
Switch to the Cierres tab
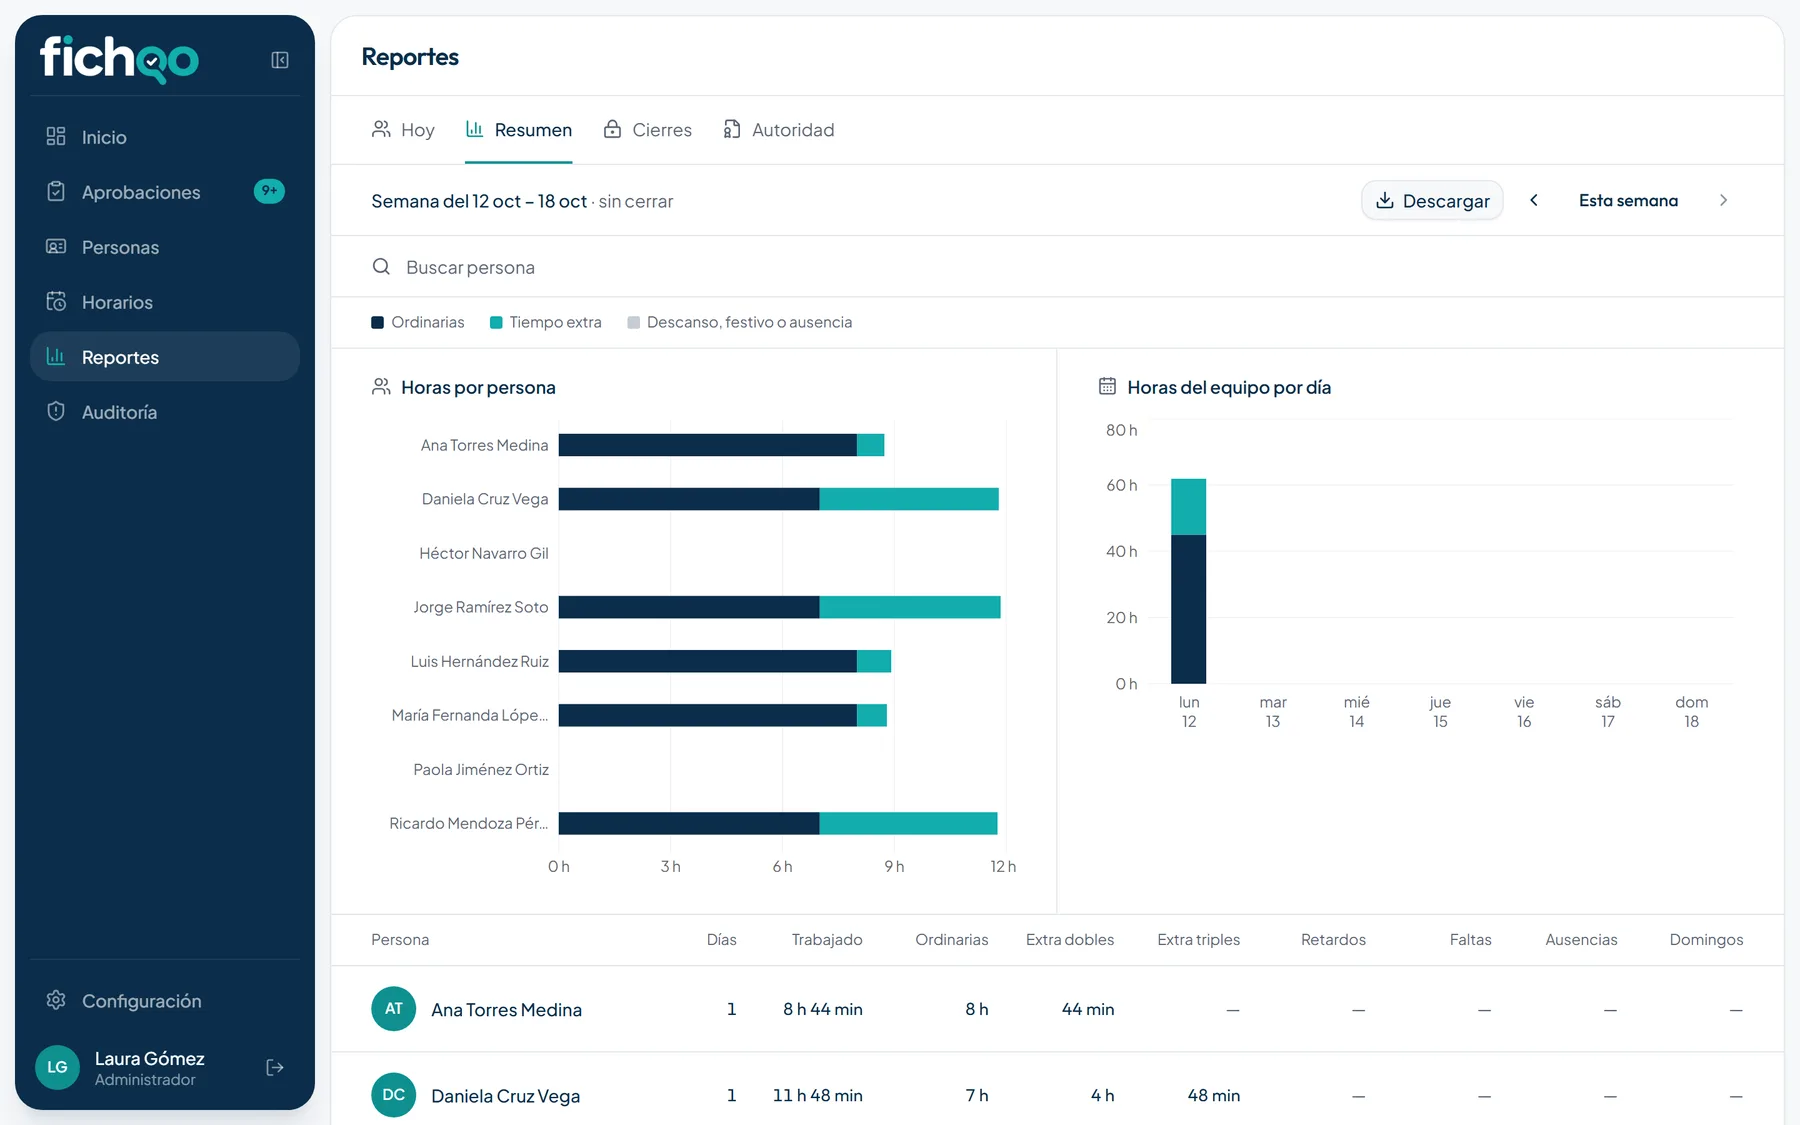(x=647, y=130)
